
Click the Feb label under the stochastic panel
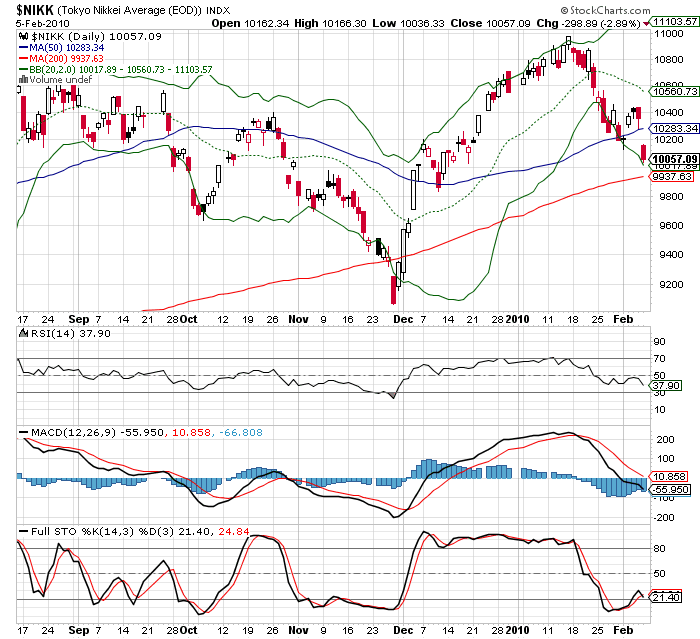623,630
